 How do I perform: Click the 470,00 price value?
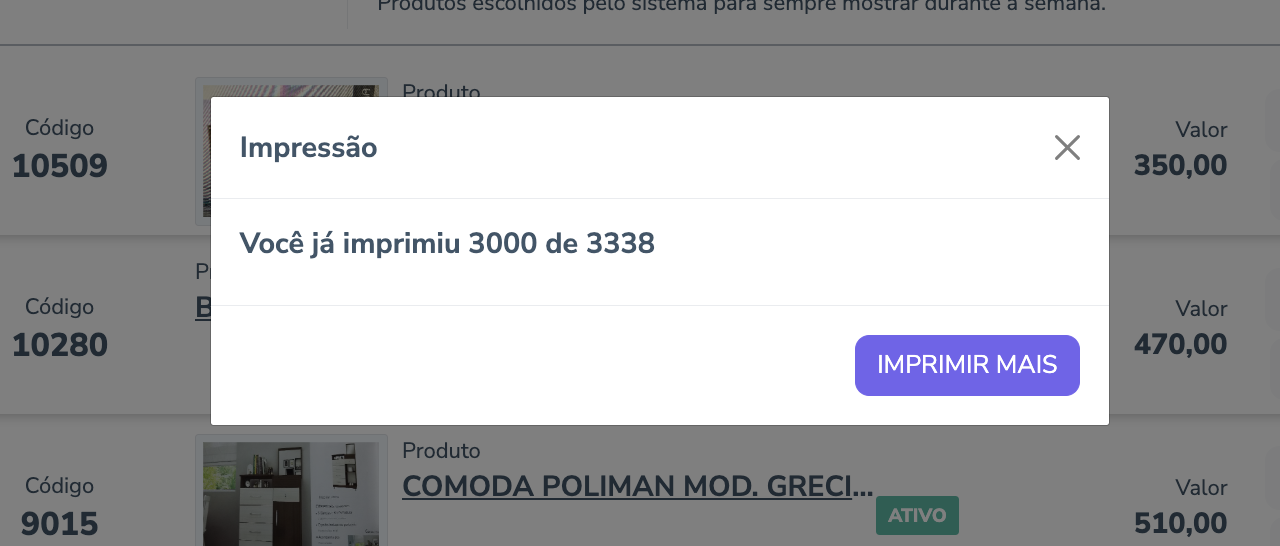coord(1180,345)
